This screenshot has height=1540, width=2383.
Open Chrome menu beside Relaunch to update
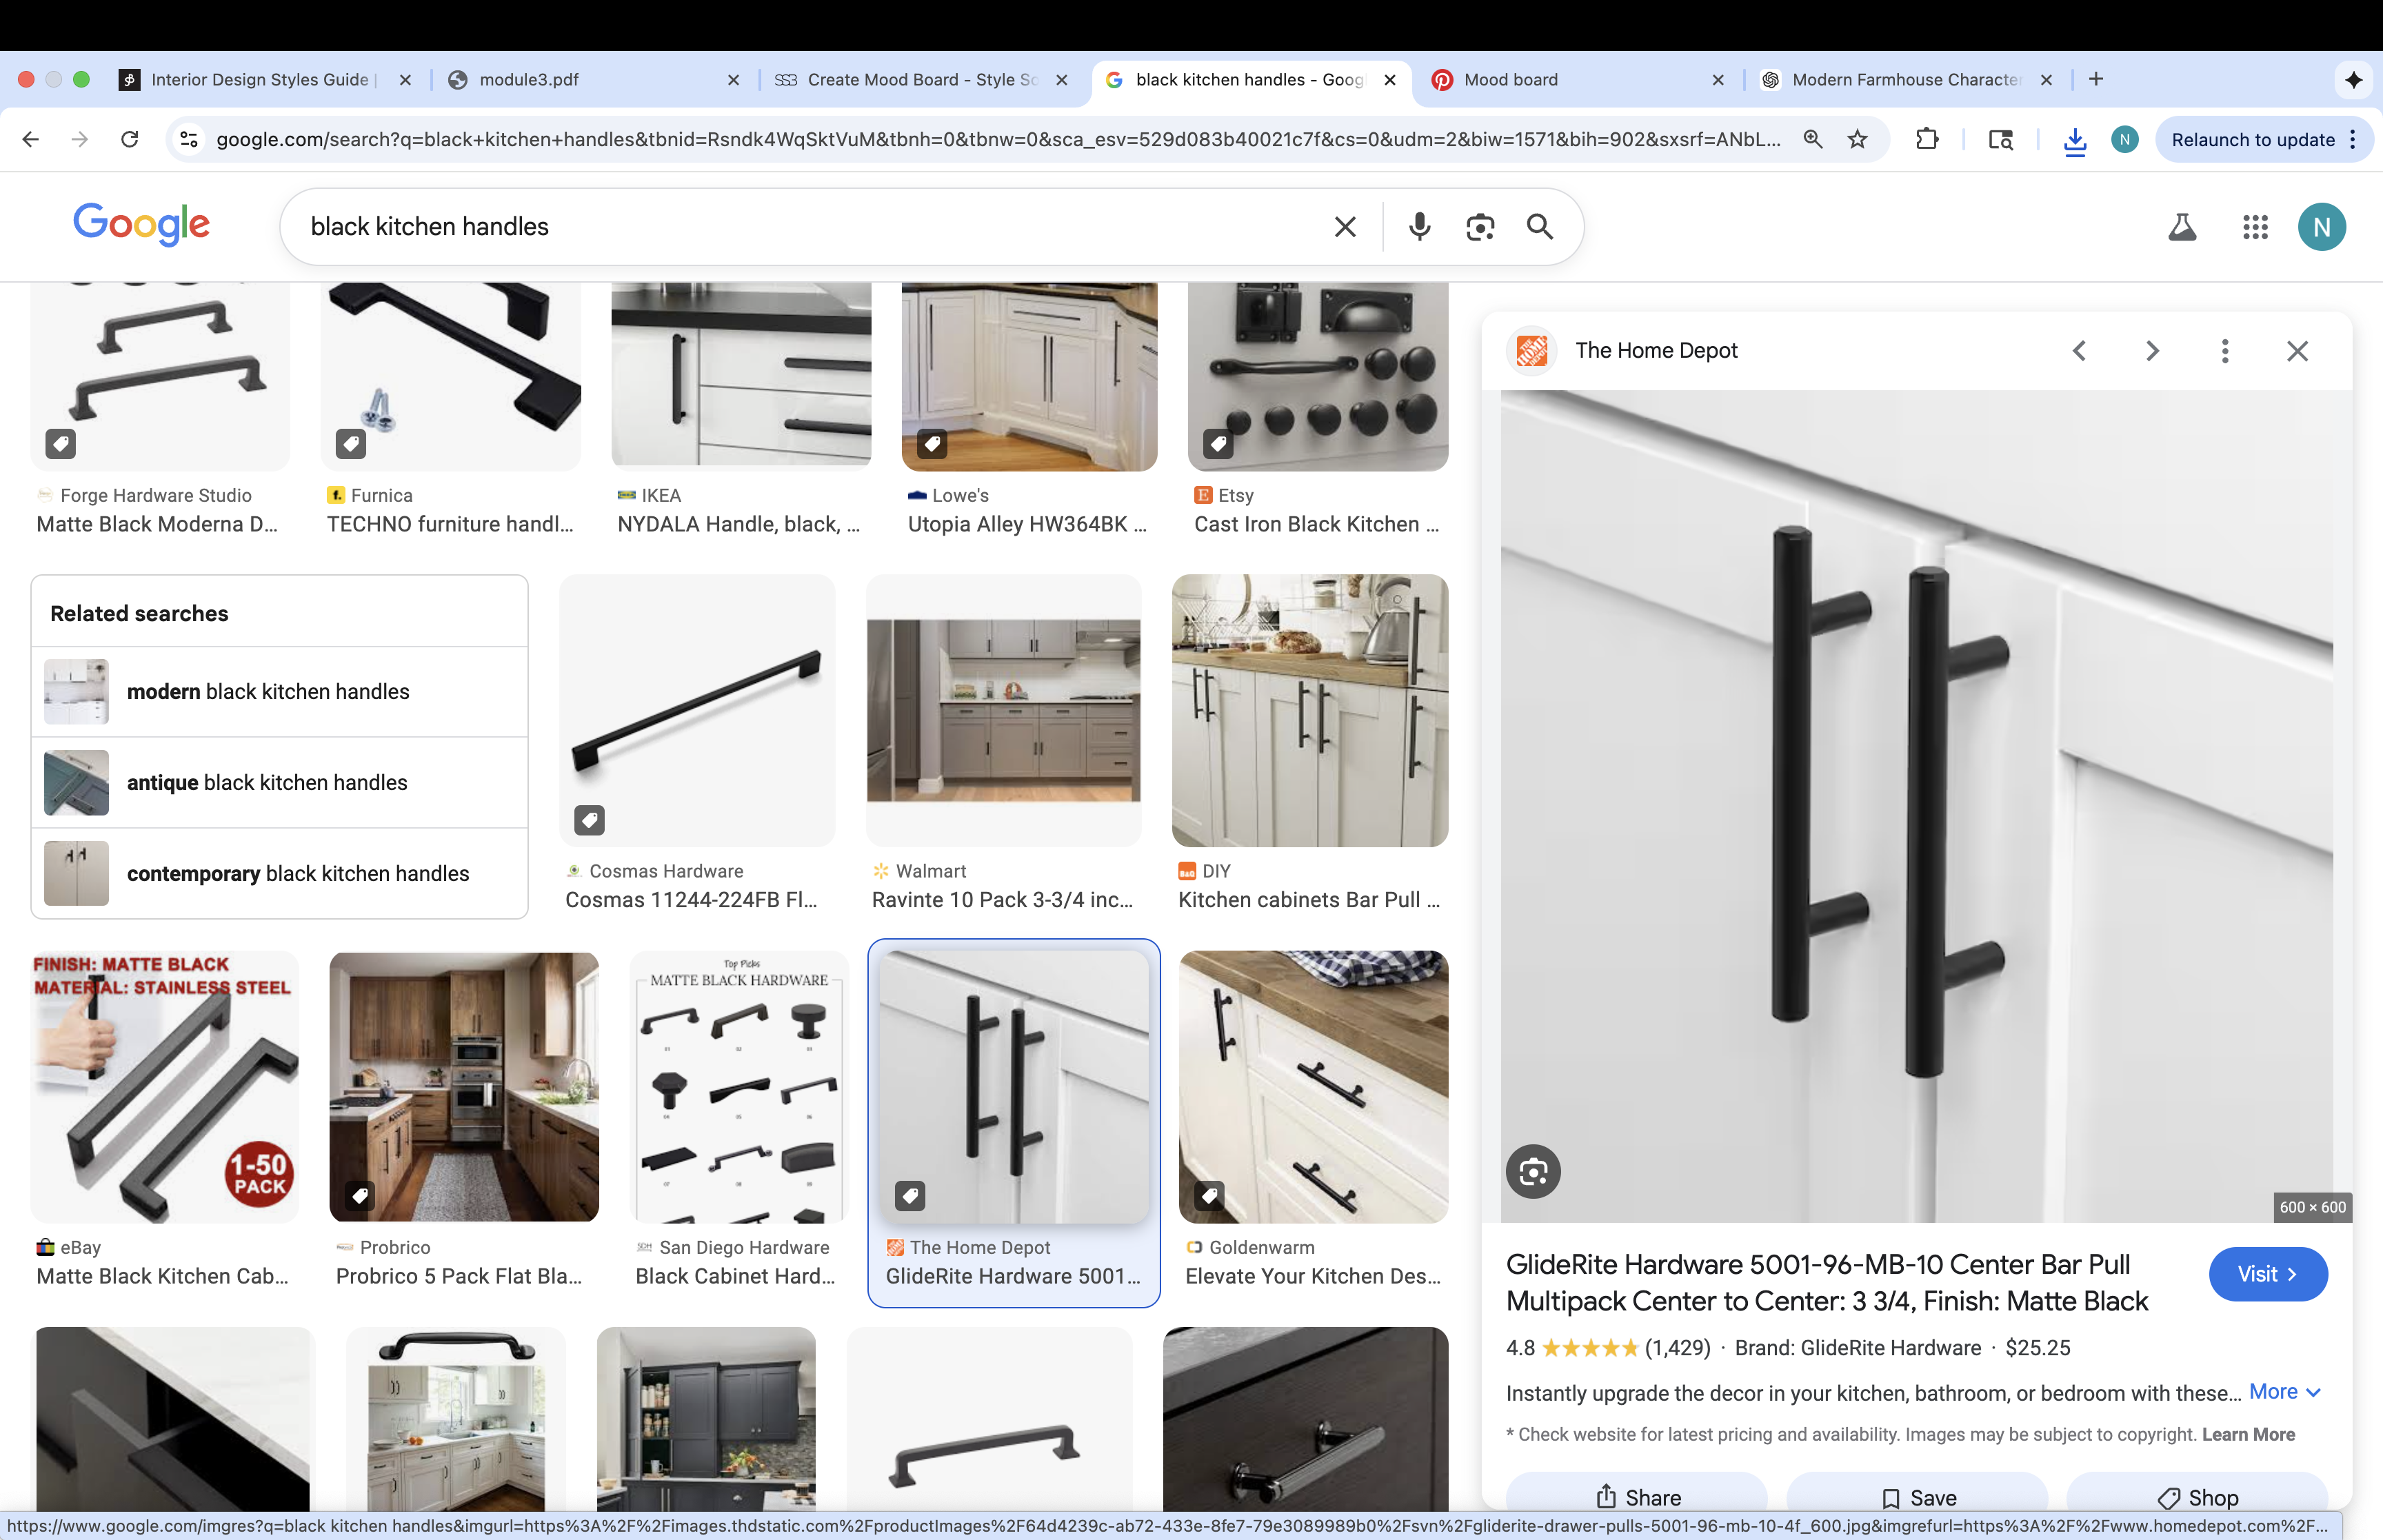(2353, 139)
